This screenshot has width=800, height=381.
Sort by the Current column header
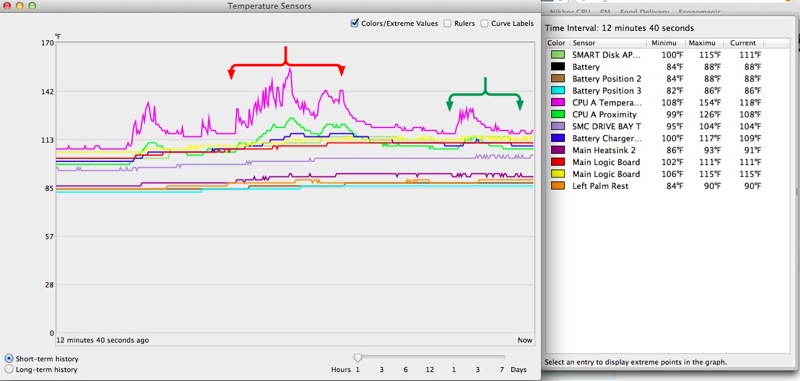[742, 43]
